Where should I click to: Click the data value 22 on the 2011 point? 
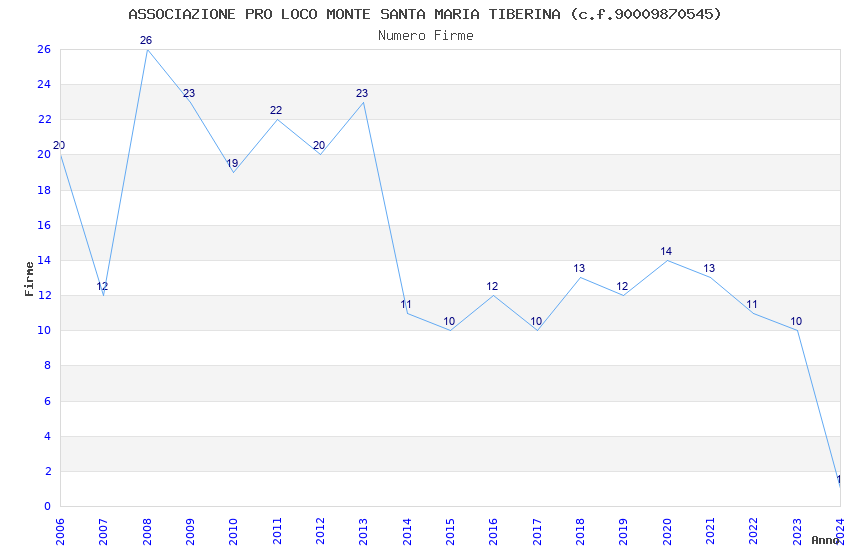tap(276, 110)
